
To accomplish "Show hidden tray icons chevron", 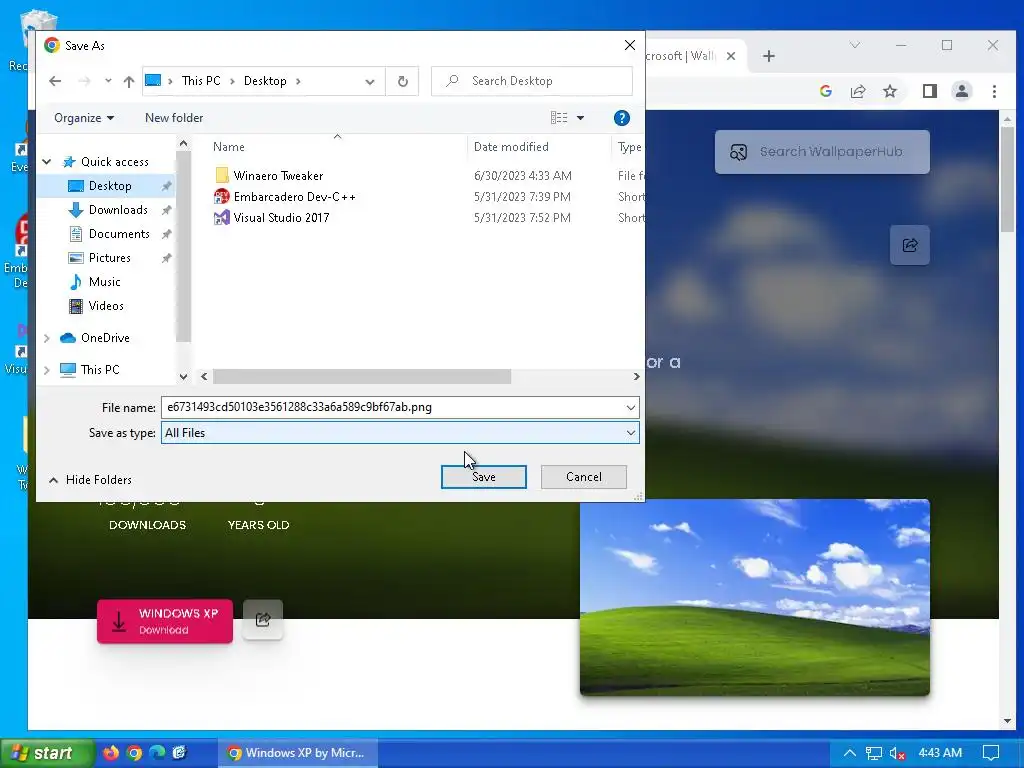I will click(x=849, y=753).
